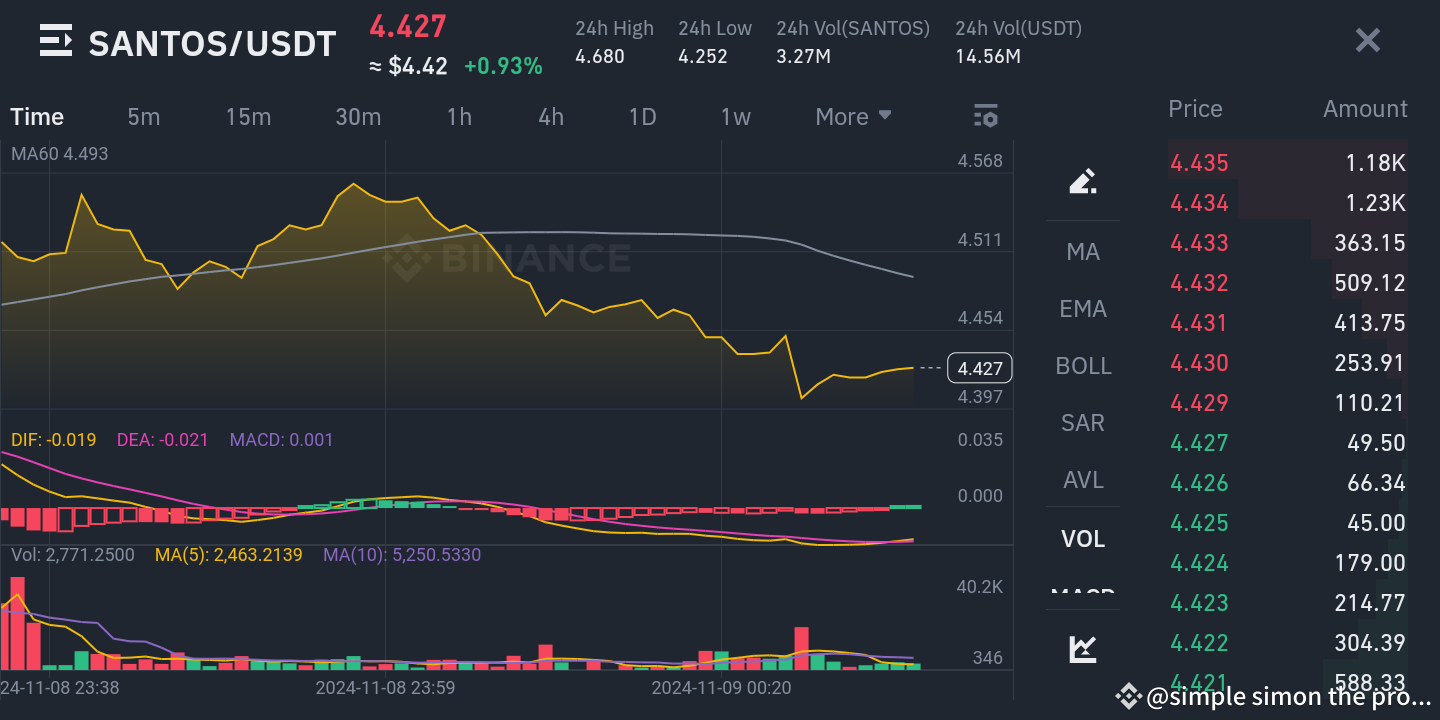Click the 2024-11-08 23:59 time axis label
Image resolution: width=1440 pixels, height=720 pixels.
(x=385, y=688)
